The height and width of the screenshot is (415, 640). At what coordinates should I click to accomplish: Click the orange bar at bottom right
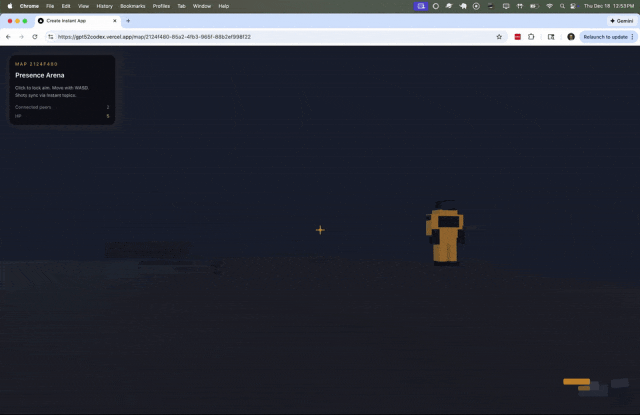click(x=576, y=382)
